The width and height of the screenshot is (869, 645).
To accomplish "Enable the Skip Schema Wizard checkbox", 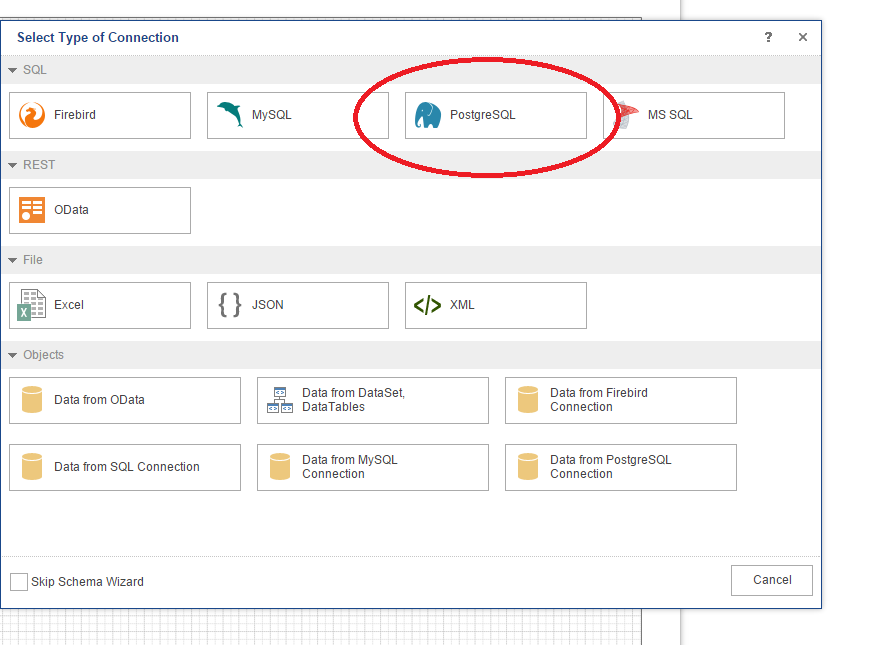I will [19, 582].
